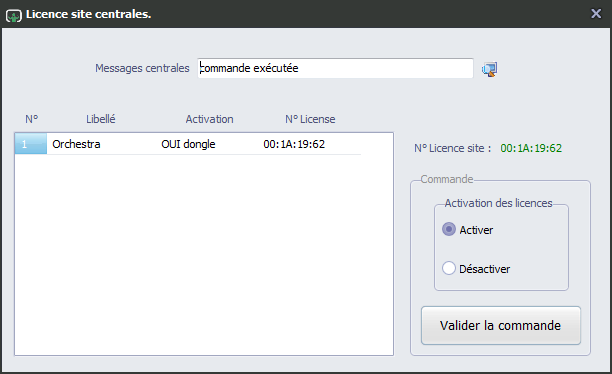
Task: Click the Activation column header
Action: [209, 119]
